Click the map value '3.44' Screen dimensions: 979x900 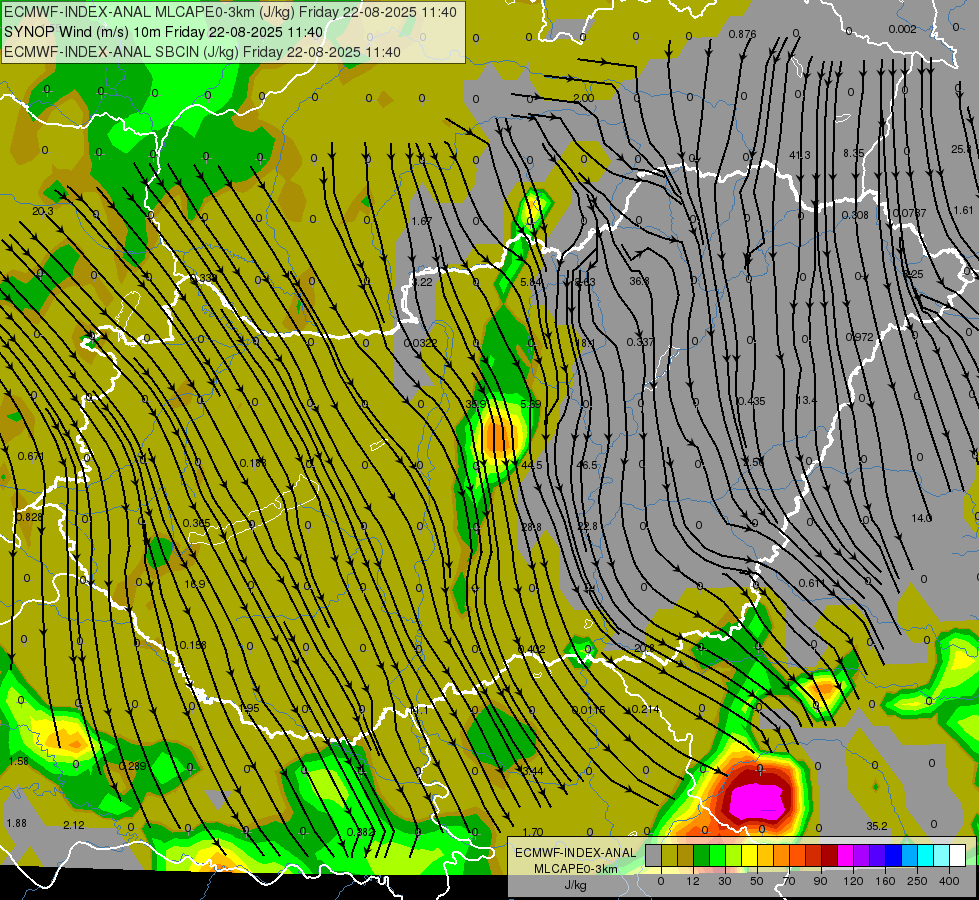click(533, 771)
